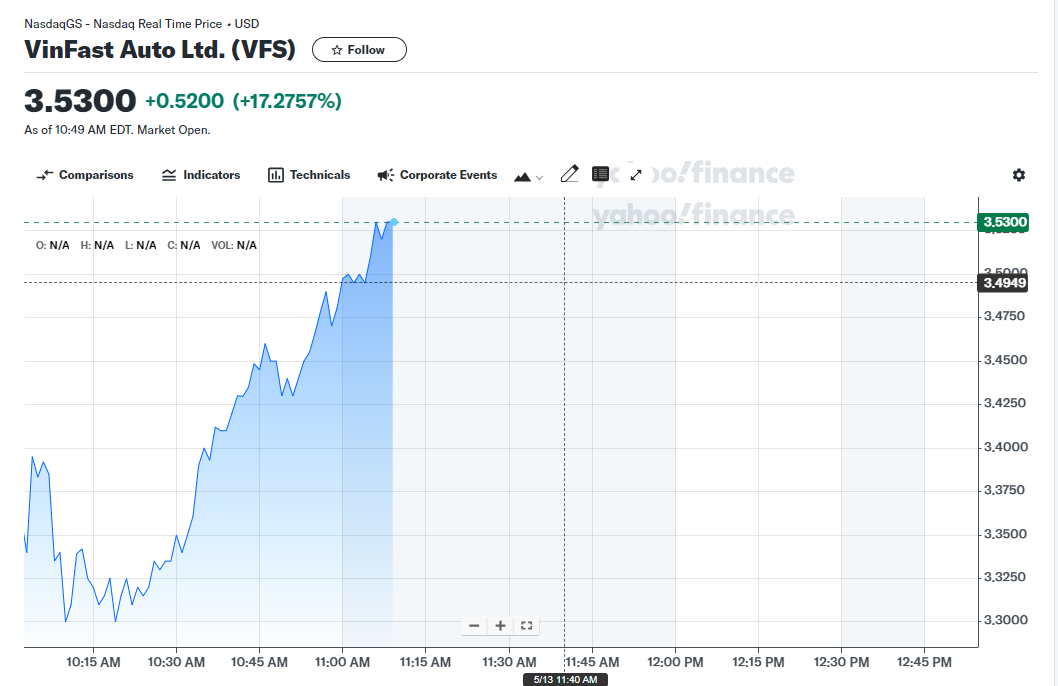This screenshot has width=1058, height=686.
Task: Select the pencil drawing tool
Action: (x=569, y=174)
